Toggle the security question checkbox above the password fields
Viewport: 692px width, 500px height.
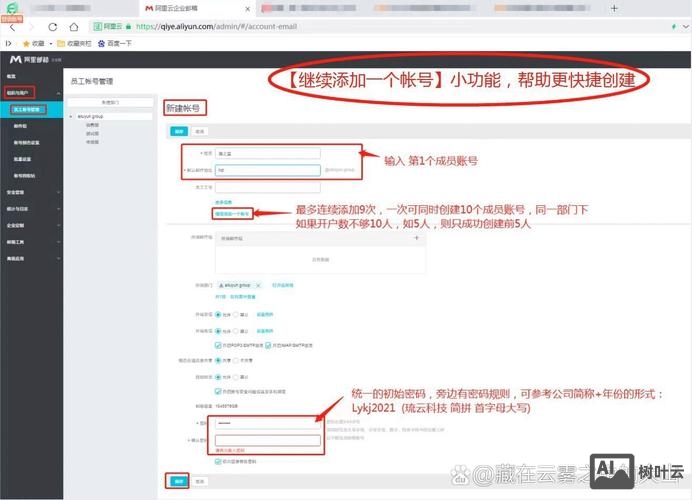[218, 391]
